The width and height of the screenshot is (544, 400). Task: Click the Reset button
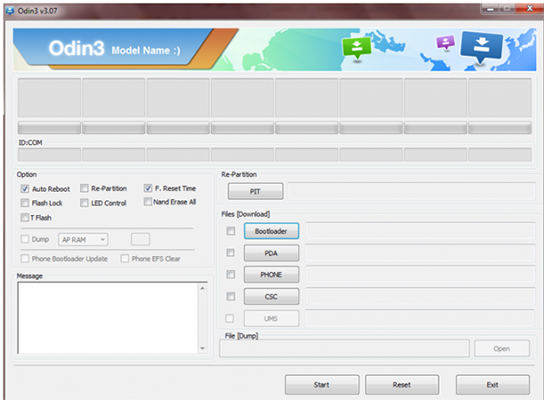[402, 385]
